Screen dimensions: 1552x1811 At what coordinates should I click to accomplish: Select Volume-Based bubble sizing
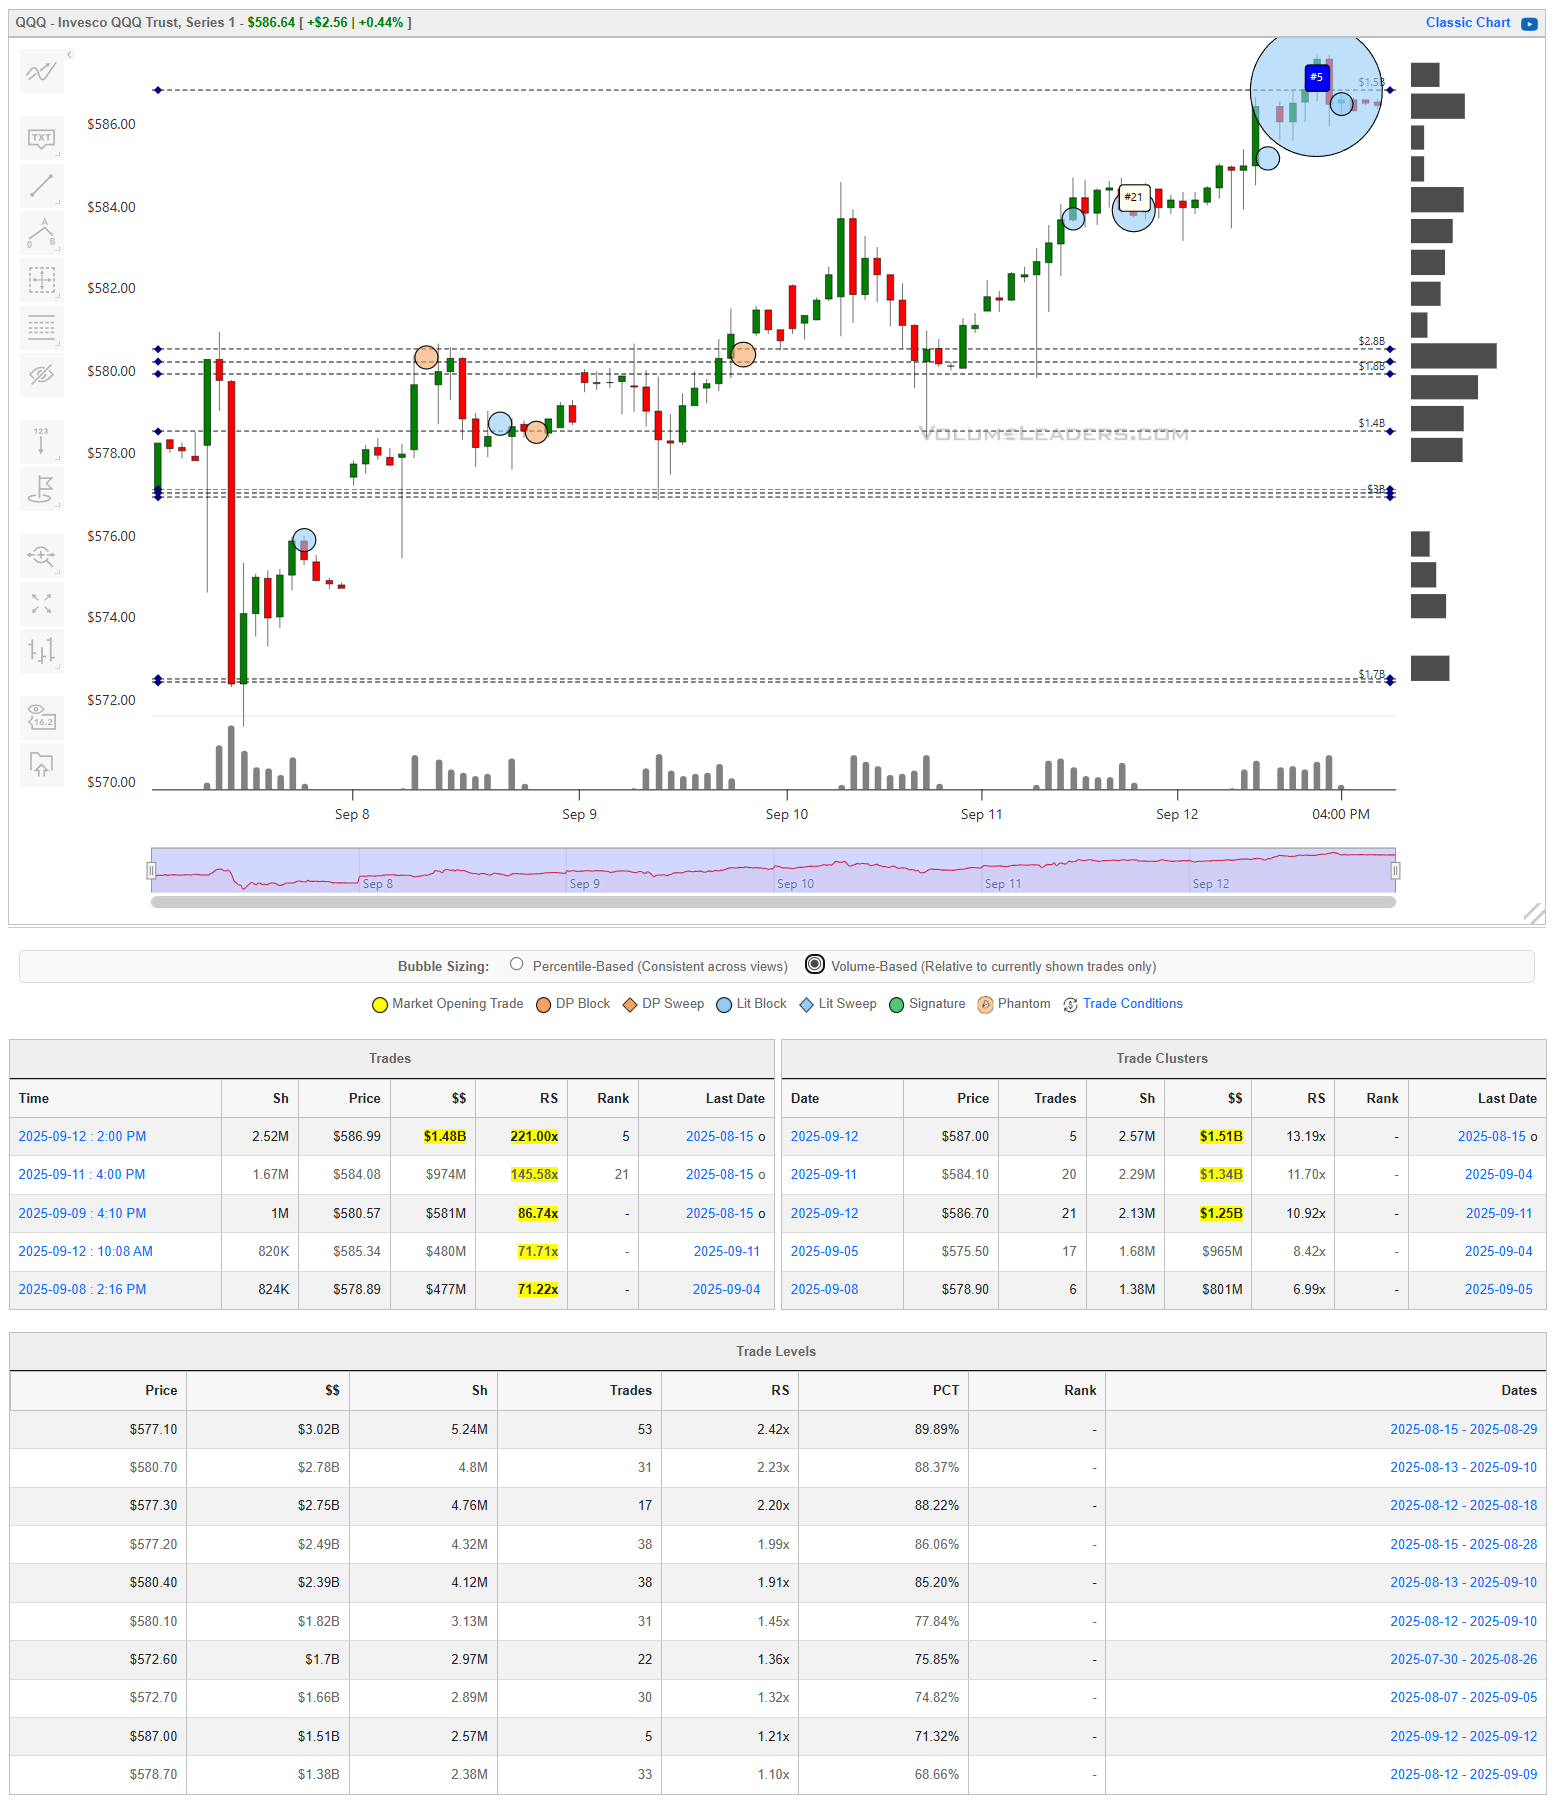[815, 964]
